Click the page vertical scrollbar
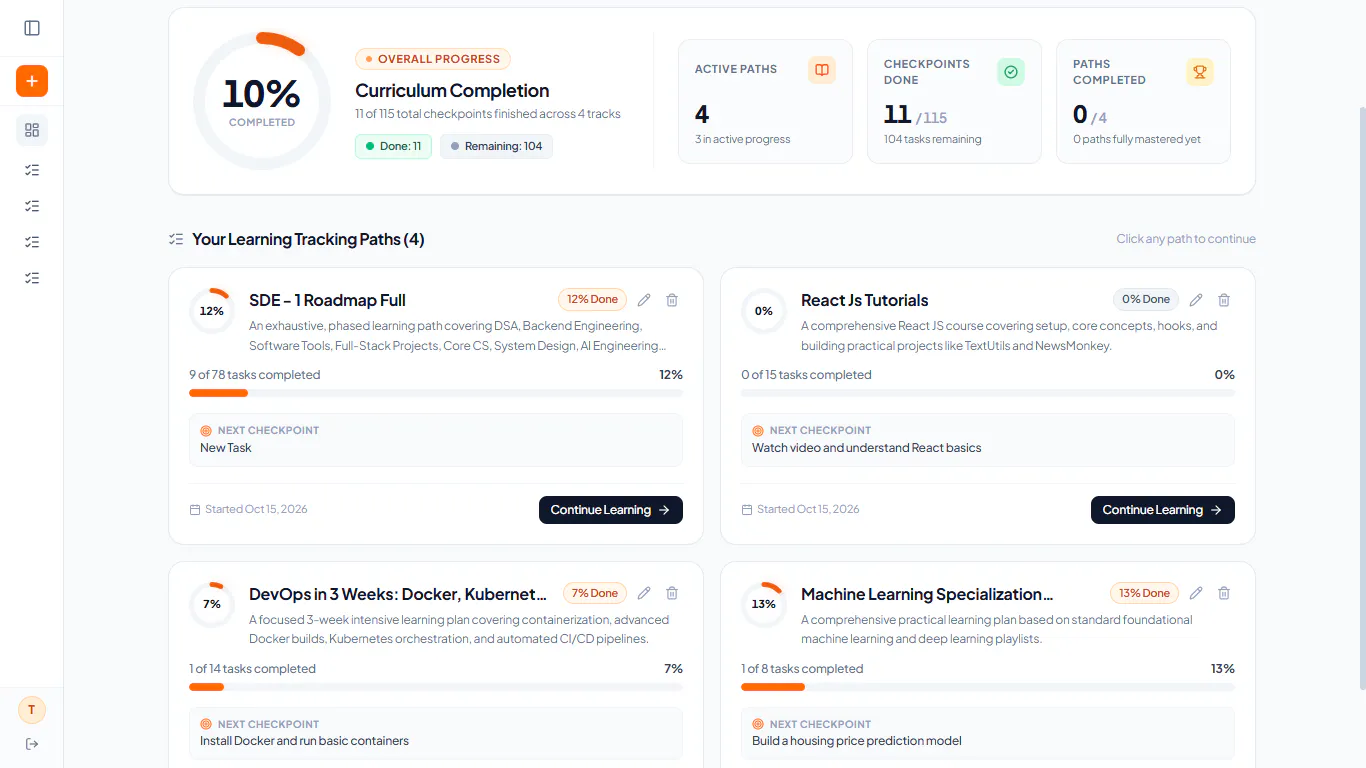Image resolution: width=1366 pixels, height=768 pixels. [x=1361, y=398]
